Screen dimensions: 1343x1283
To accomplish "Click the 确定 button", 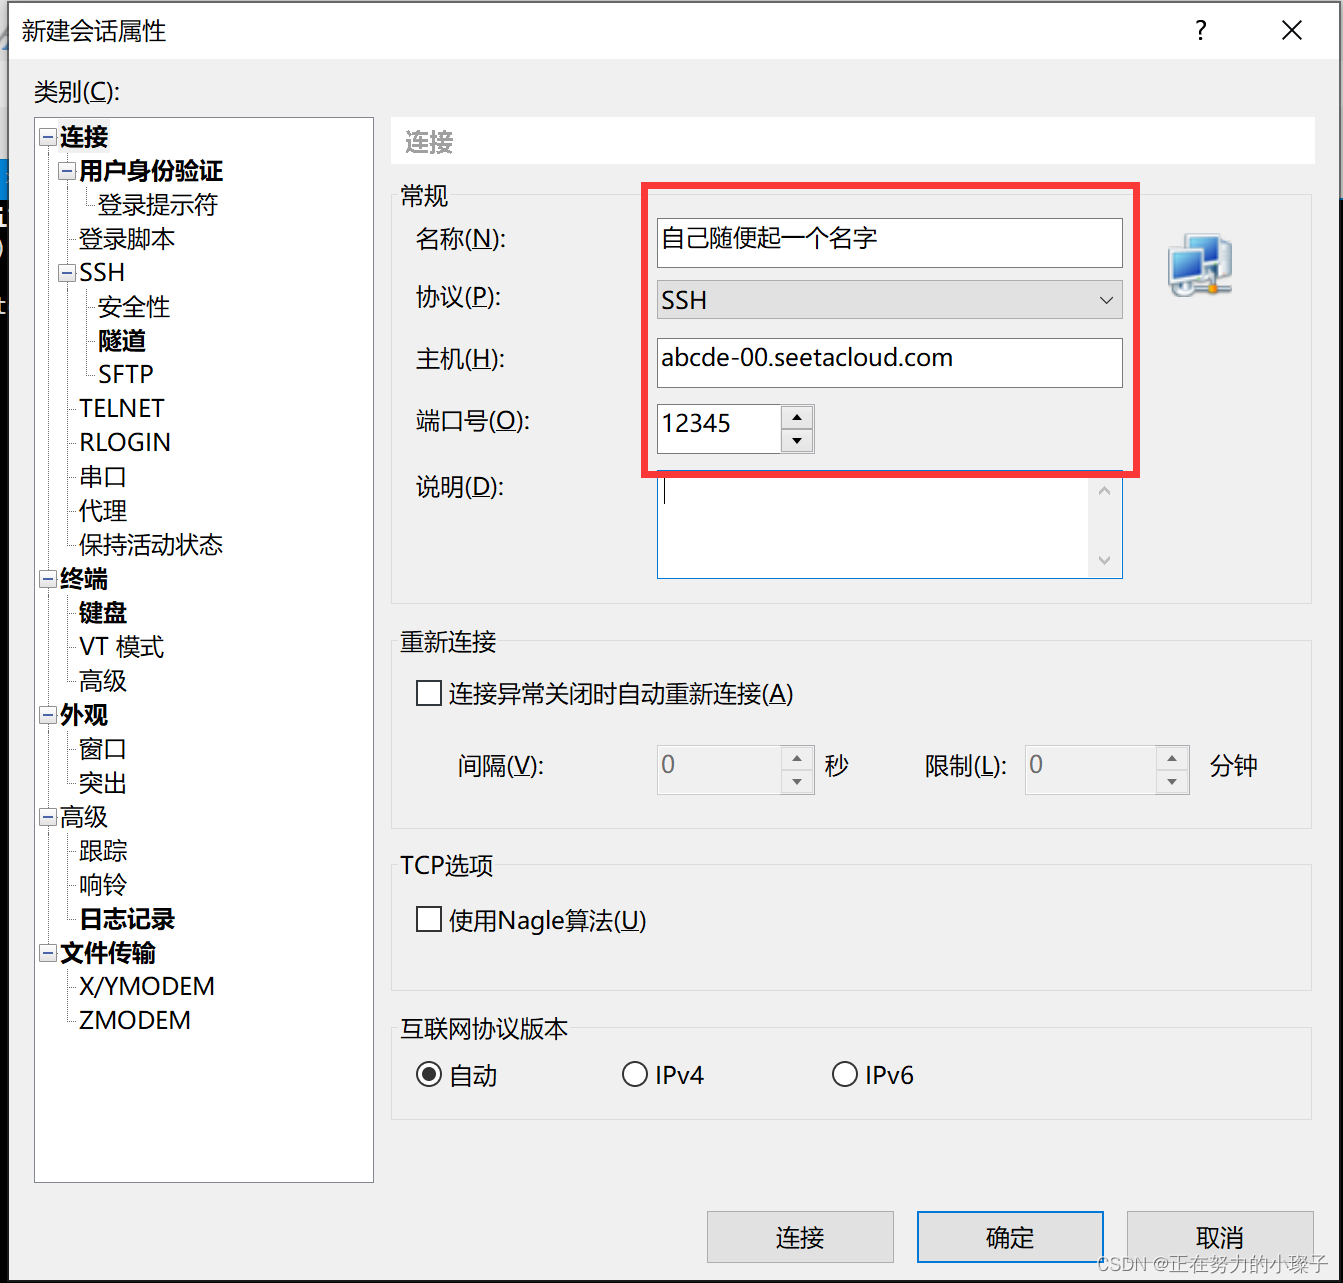I will point(1010,1237).
